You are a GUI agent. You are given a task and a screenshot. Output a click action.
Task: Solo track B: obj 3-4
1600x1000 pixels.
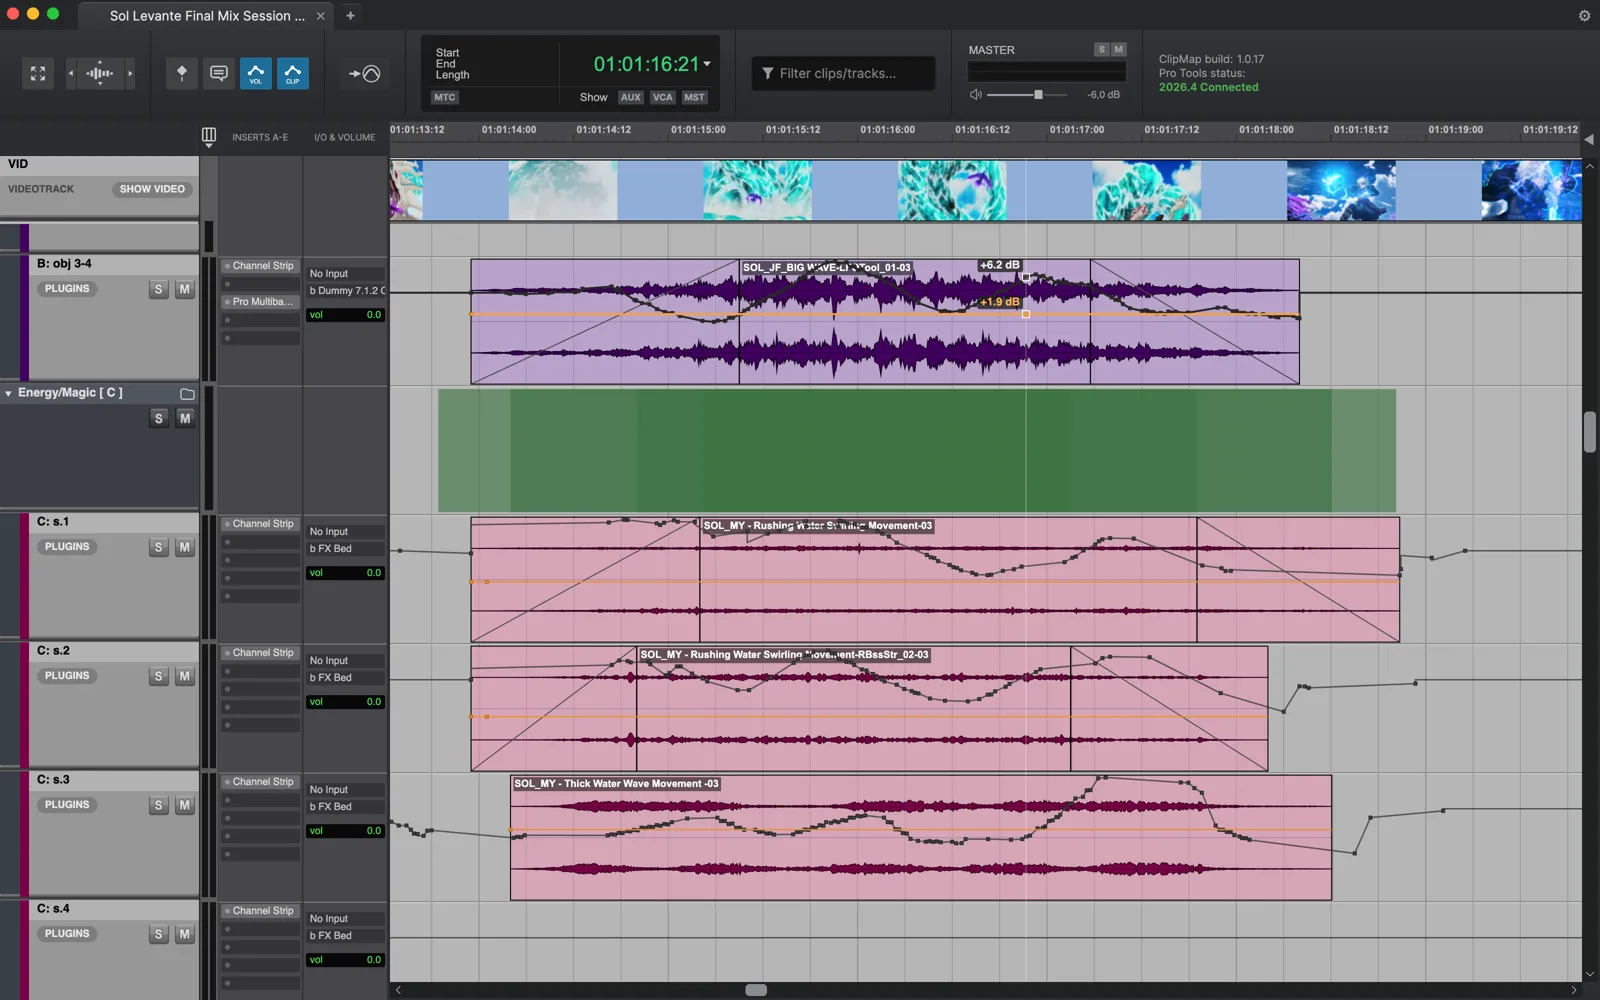point(158,289)
